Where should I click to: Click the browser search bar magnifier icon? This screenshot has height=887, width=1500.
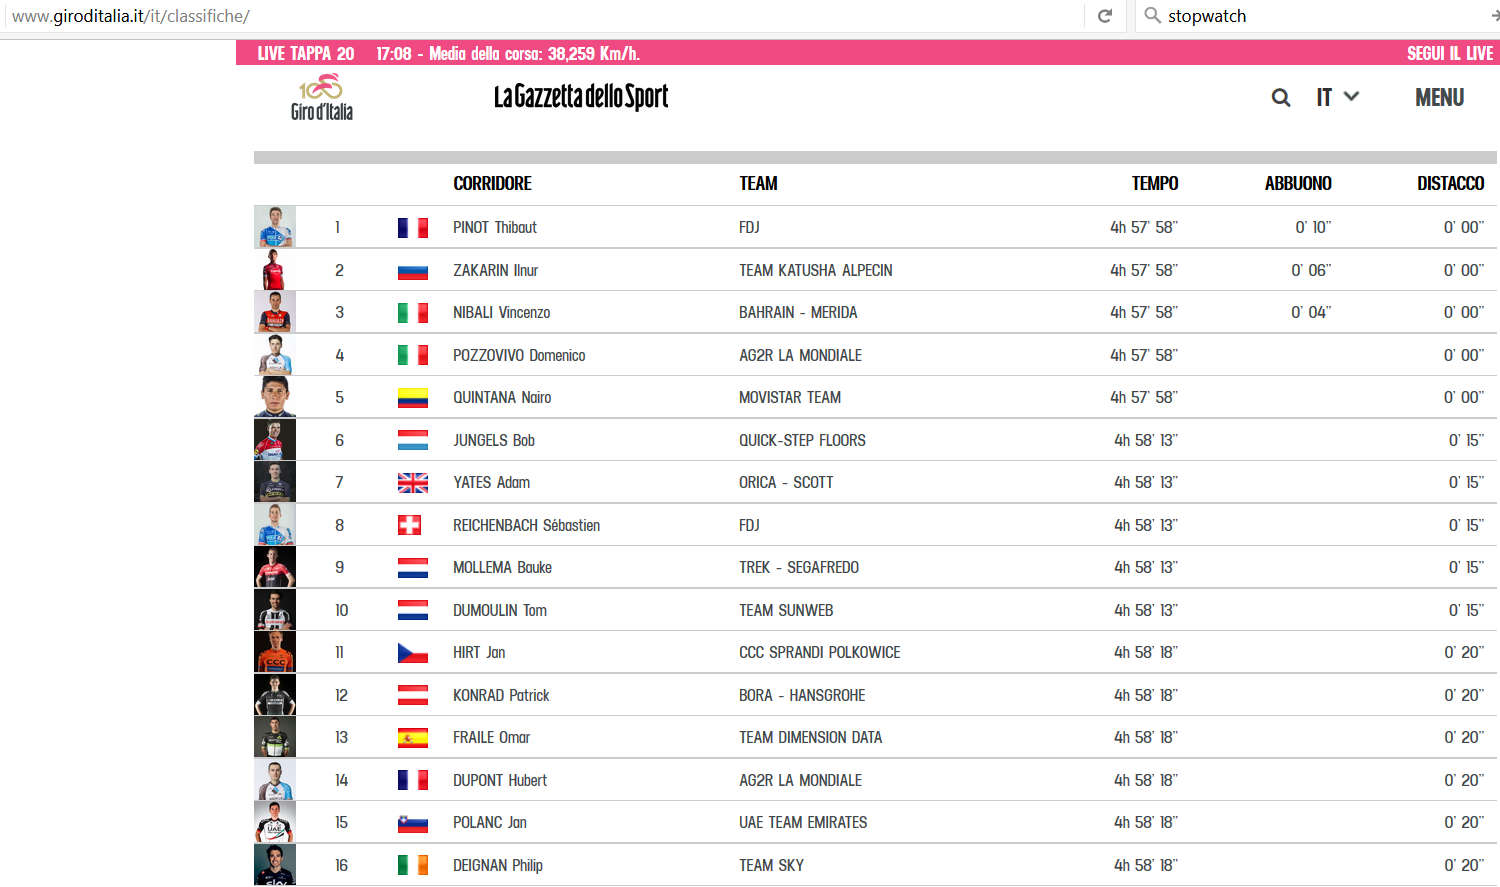1153,15
